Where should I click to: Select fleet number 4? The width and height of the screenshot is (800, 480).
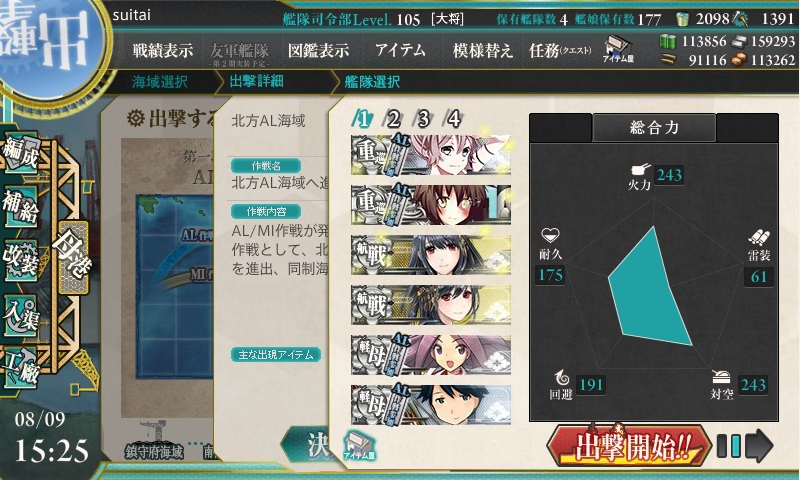[x=454, y=120]
